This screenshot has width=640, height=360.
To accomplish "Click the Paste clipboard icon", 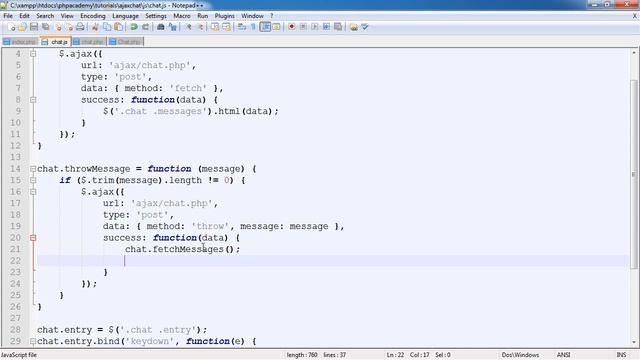I will [x=118, y=27].
